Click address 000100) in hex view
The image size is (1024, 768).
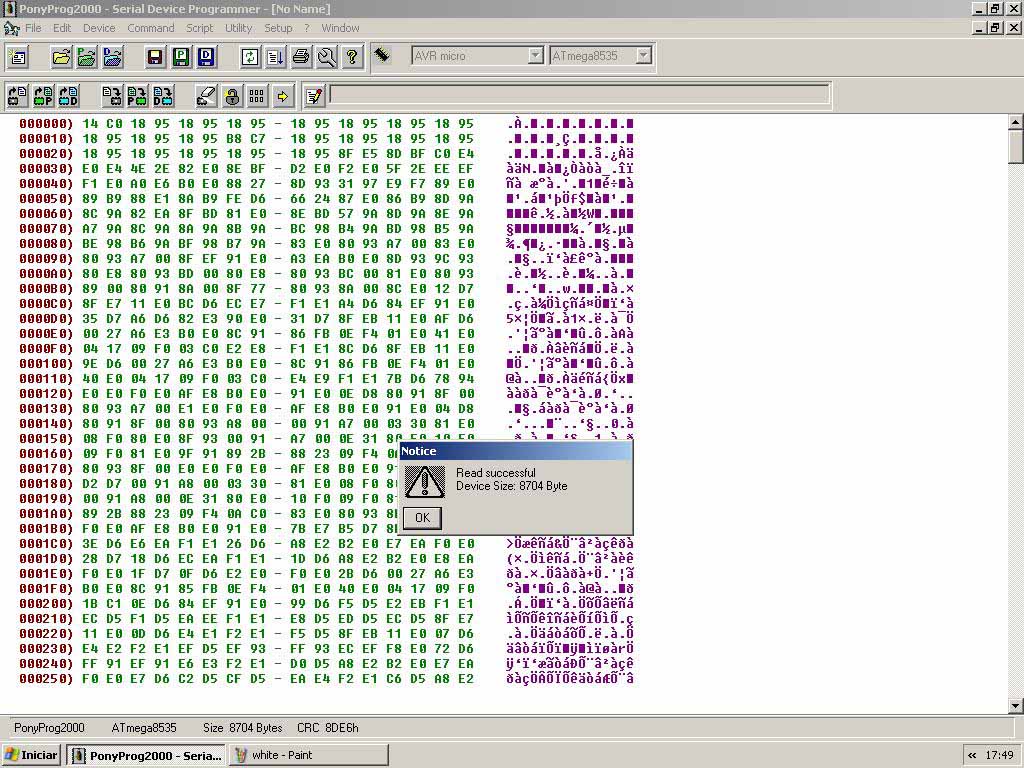(x=46, y=364)
